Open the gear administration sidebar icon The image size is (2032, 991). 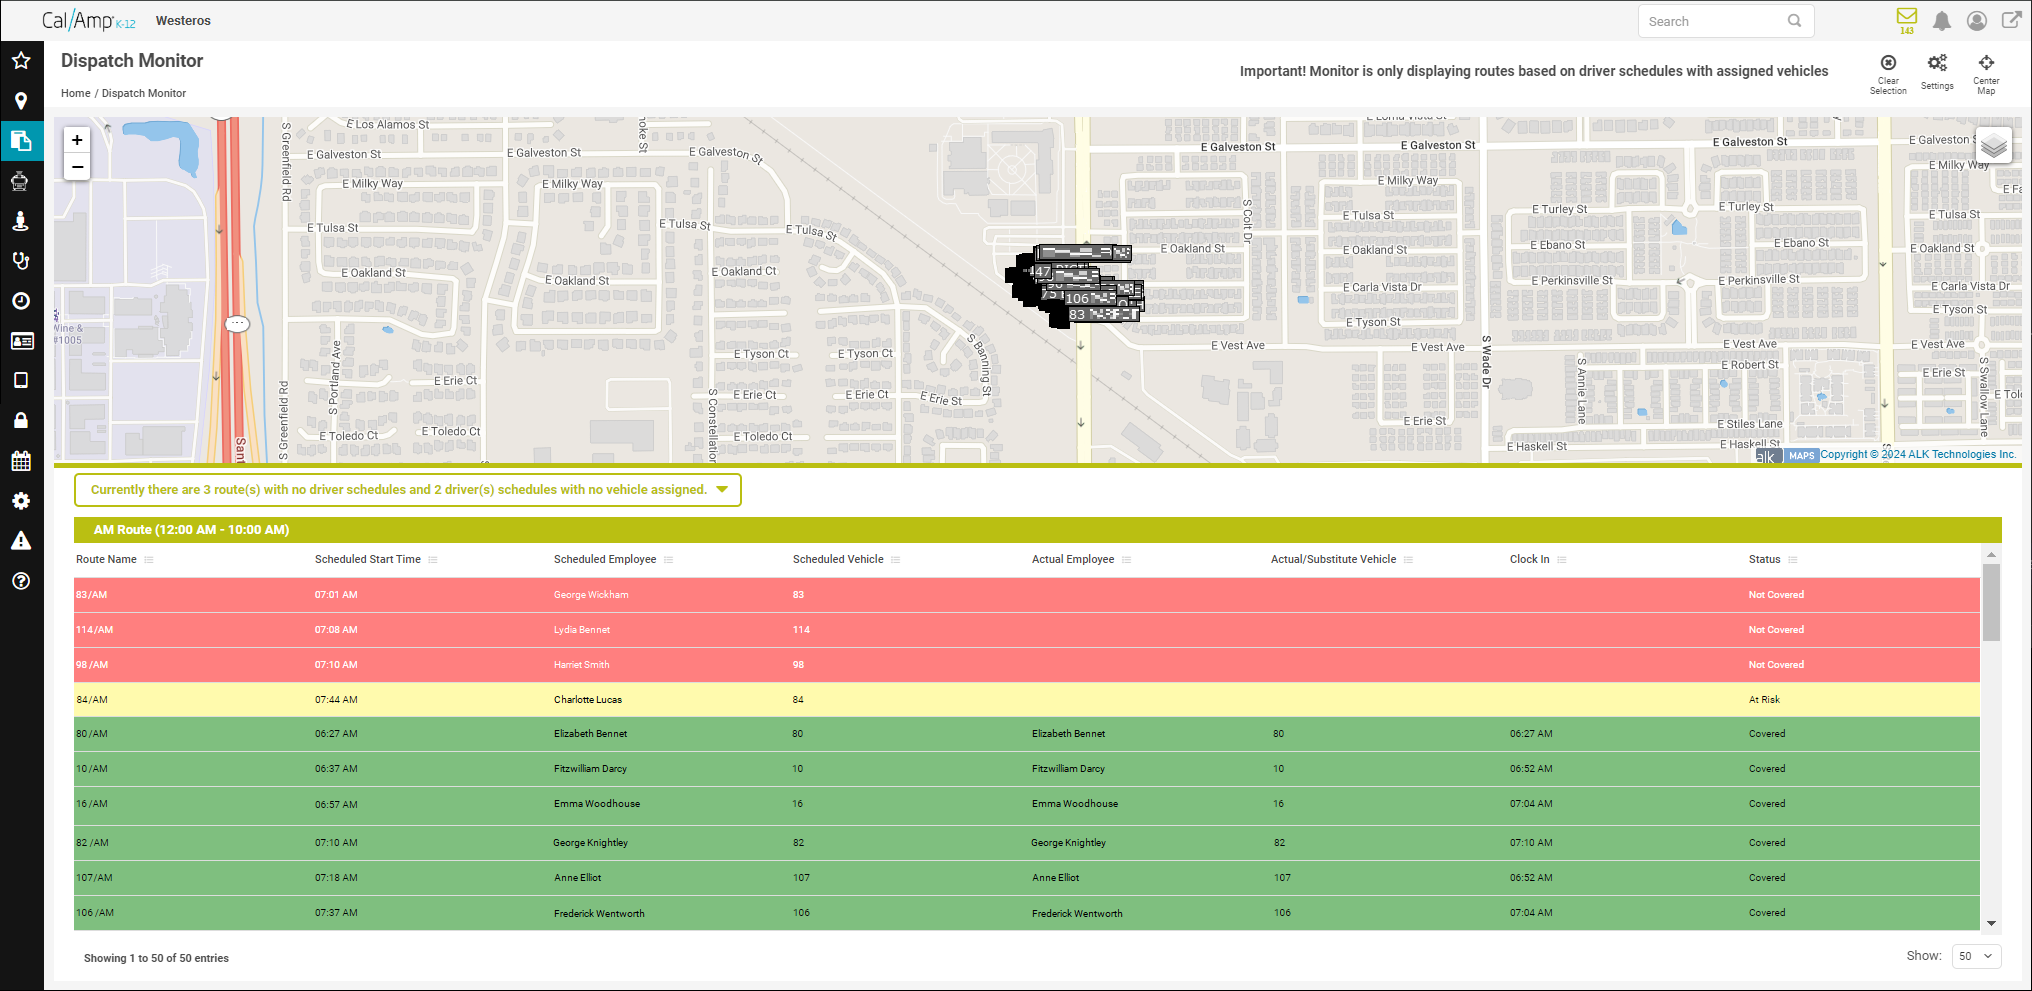point(21,501)
